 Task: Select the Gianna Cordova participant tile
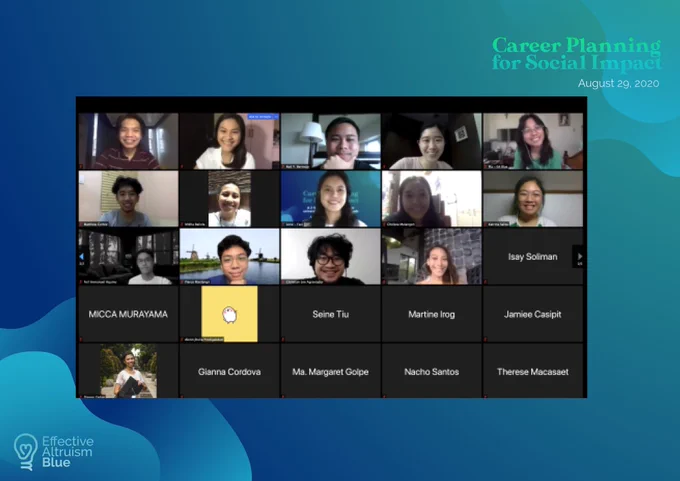pyautogui.click(x=229, y=371)
